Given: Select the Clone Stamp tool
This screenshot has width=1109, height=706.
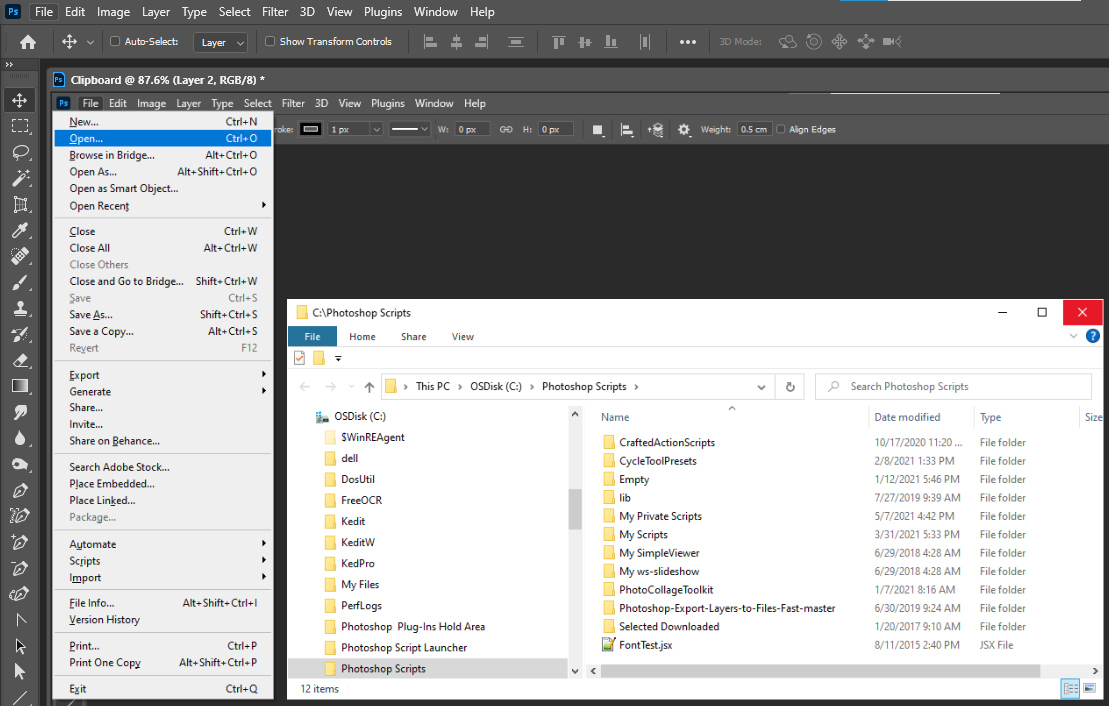Looking at the screenshot, I should 20,308.
